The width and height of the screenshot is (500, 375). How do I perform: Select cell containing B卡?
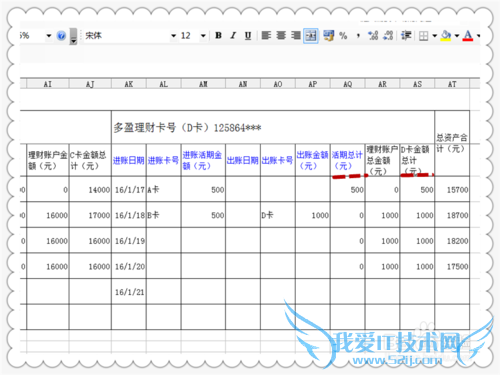tap(163, 215)
